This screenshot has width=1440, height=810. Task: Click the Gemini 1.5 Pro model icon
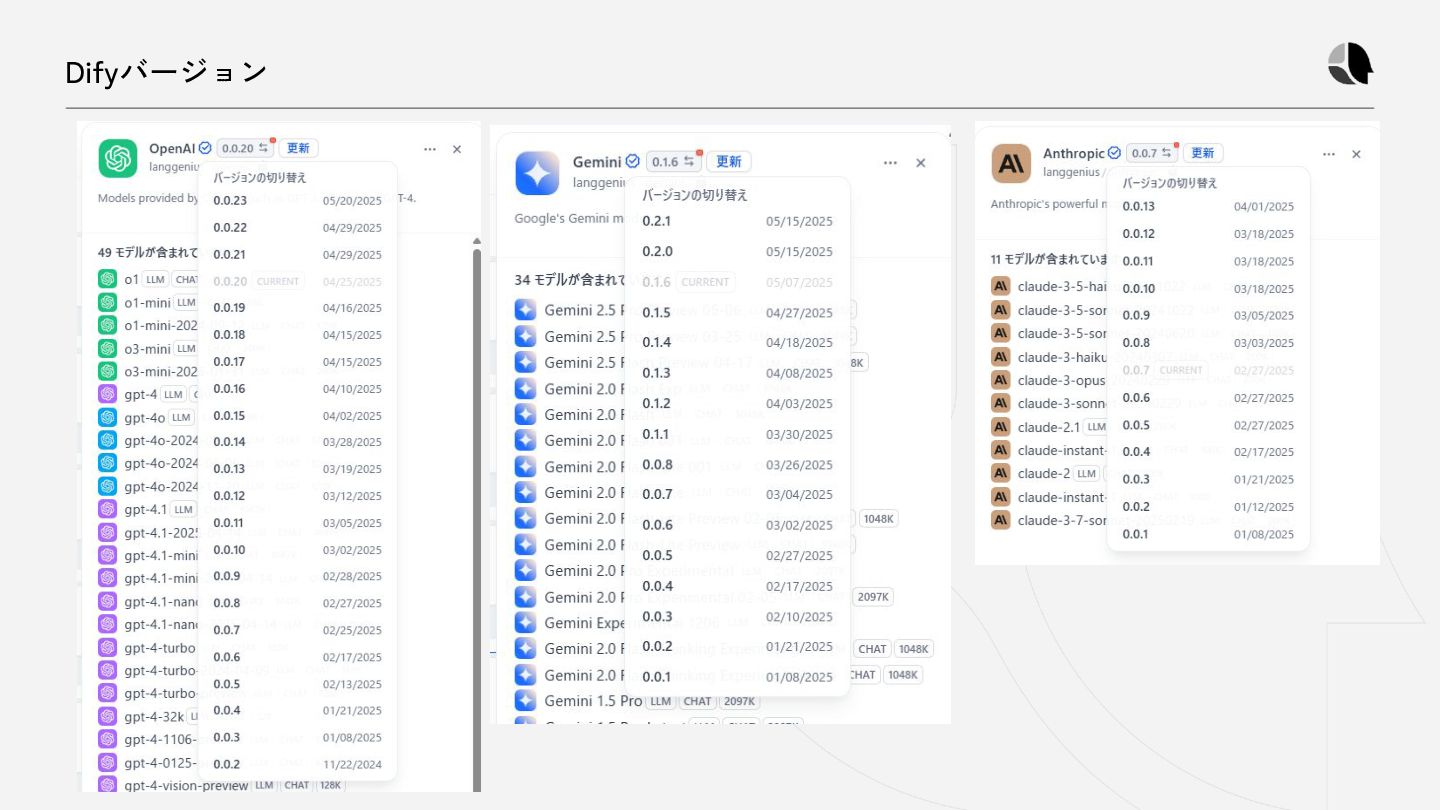click(526, 701)
